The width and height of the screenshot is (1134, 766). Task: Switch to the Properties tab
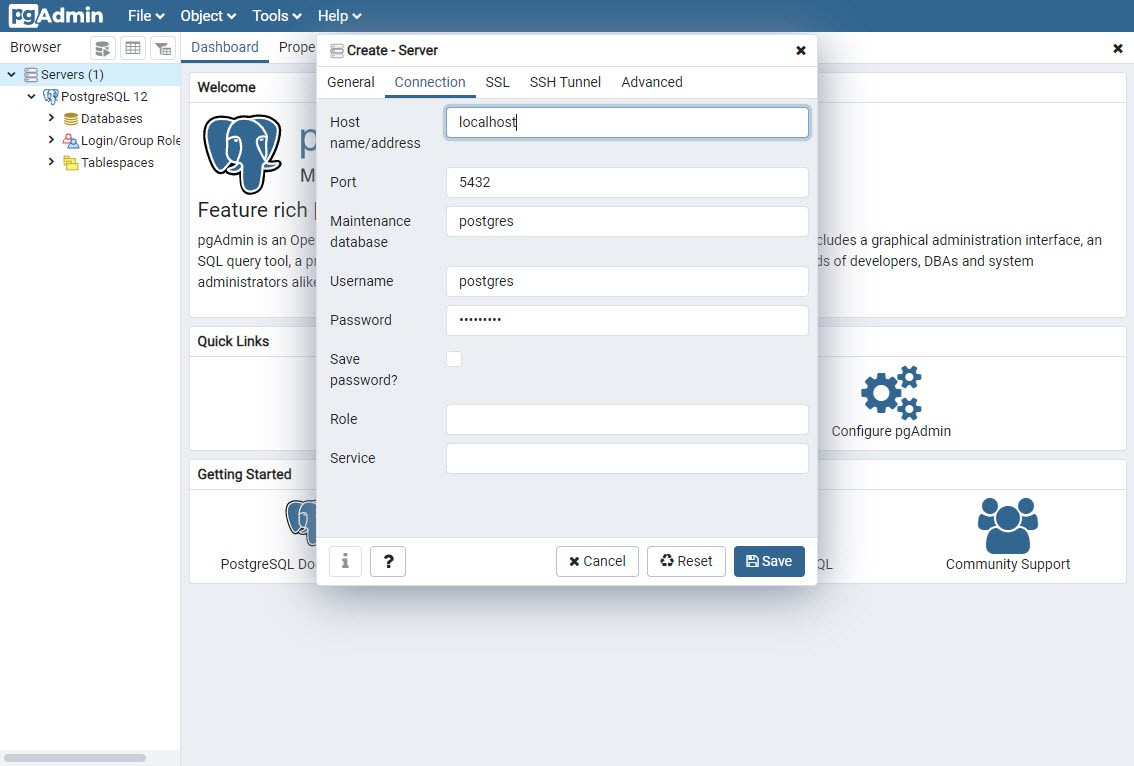pos(297,48)
